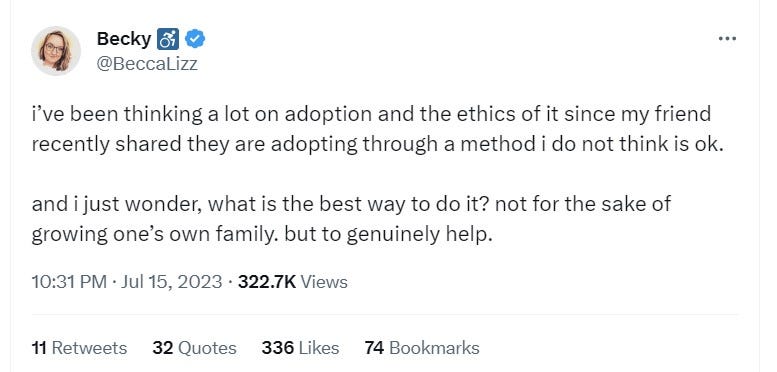Click the Likes label text
The width and height of the screenshot is (777, 372).
(x=319, y=348)
